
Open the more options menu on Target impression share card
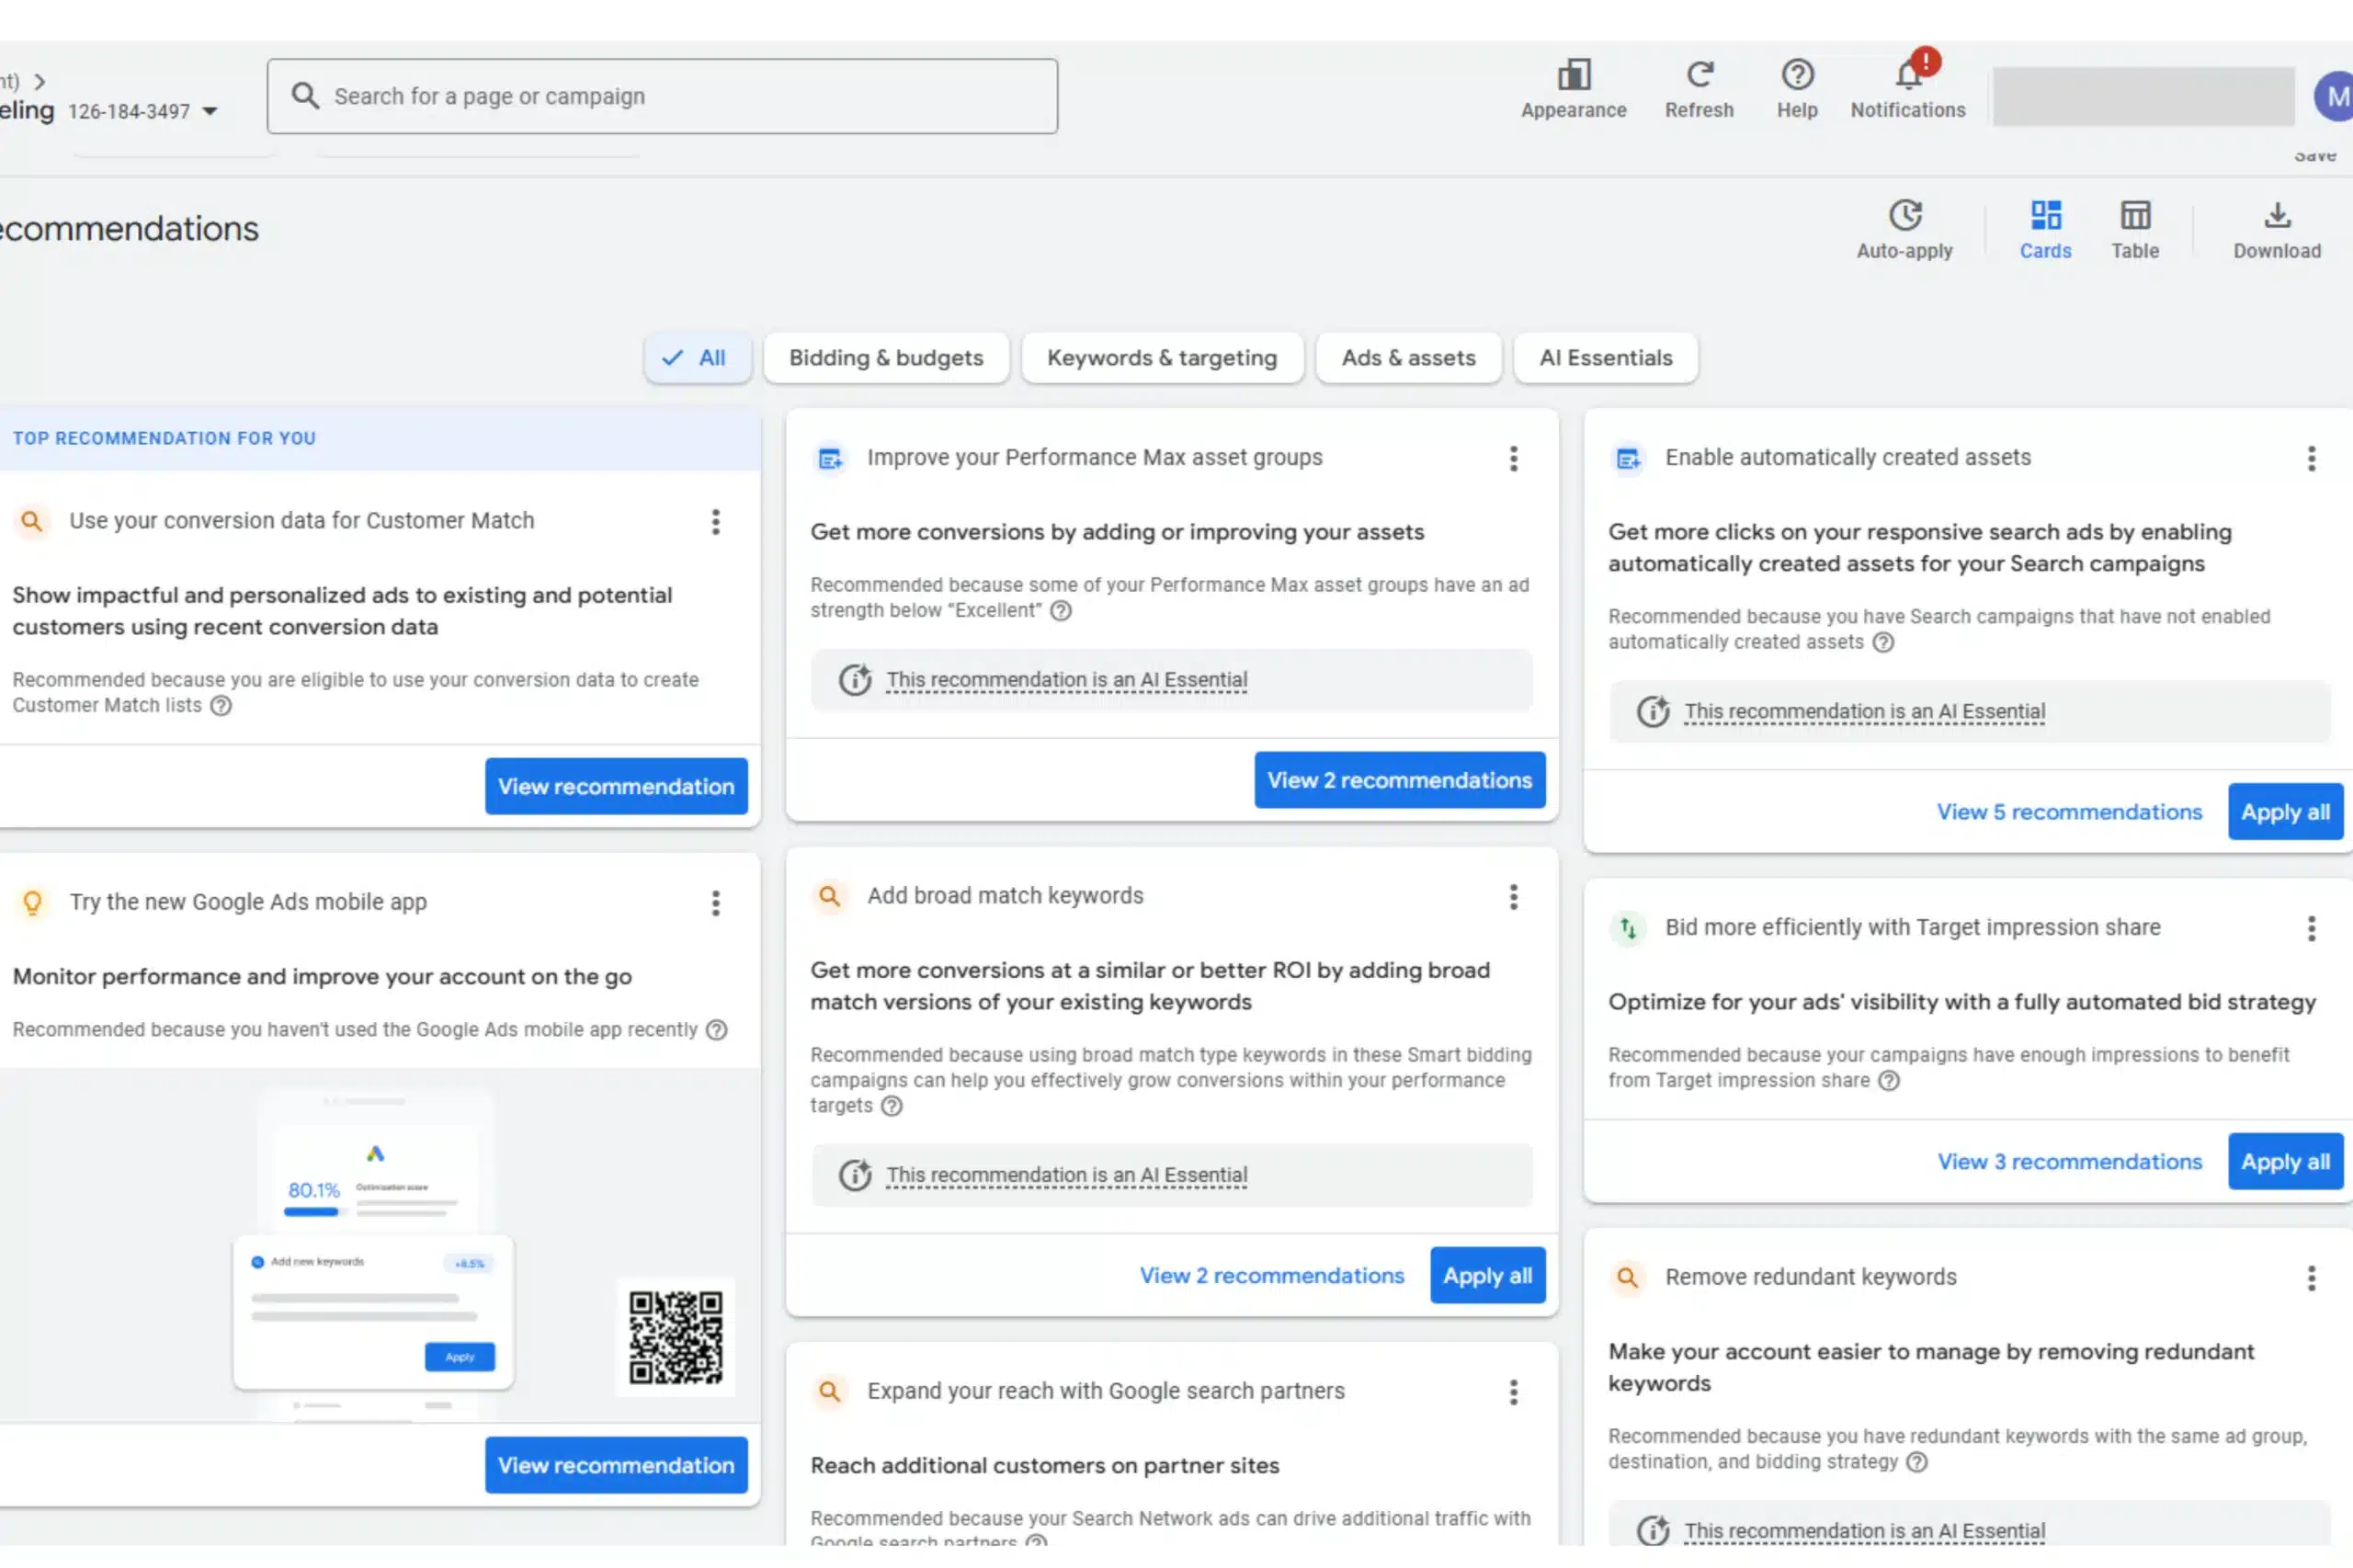click(x=2311, y=929)
